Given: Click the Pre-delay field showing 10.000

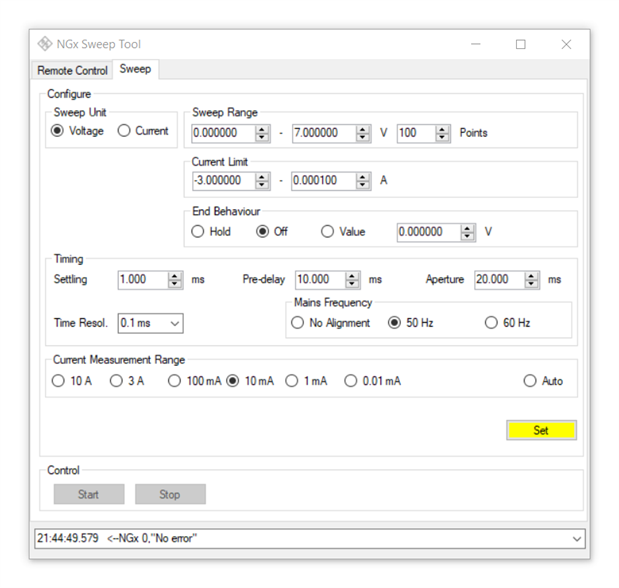Looking at the screenshot, I should pyautogui.click(x=320, y=280).
